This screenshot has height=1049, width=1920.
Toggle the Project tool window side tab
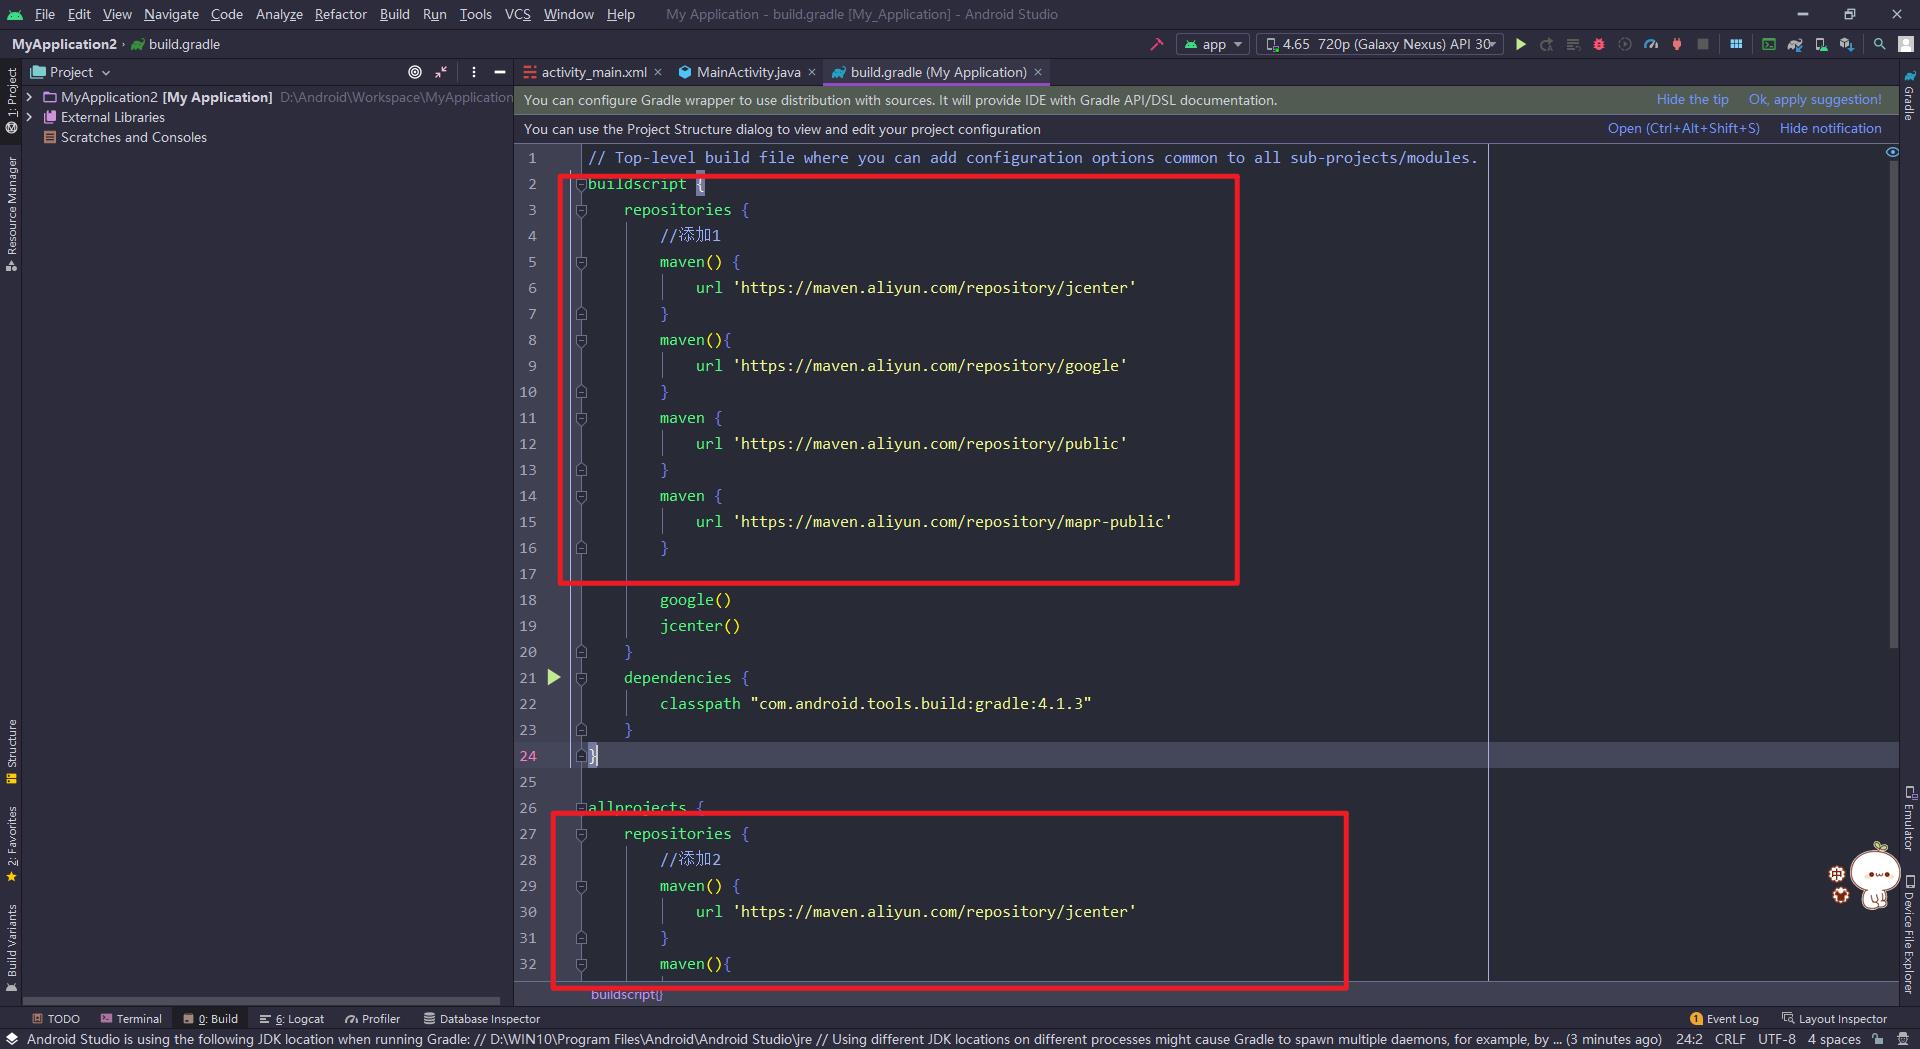point(12,100)
